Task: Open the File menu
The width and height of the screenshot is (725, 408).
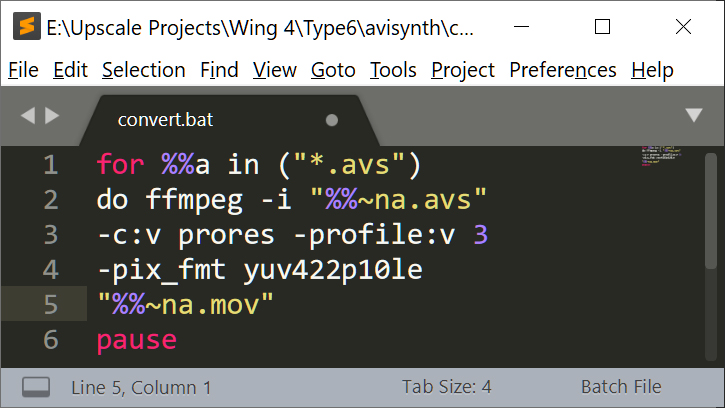Action: [x=23, y=70]
